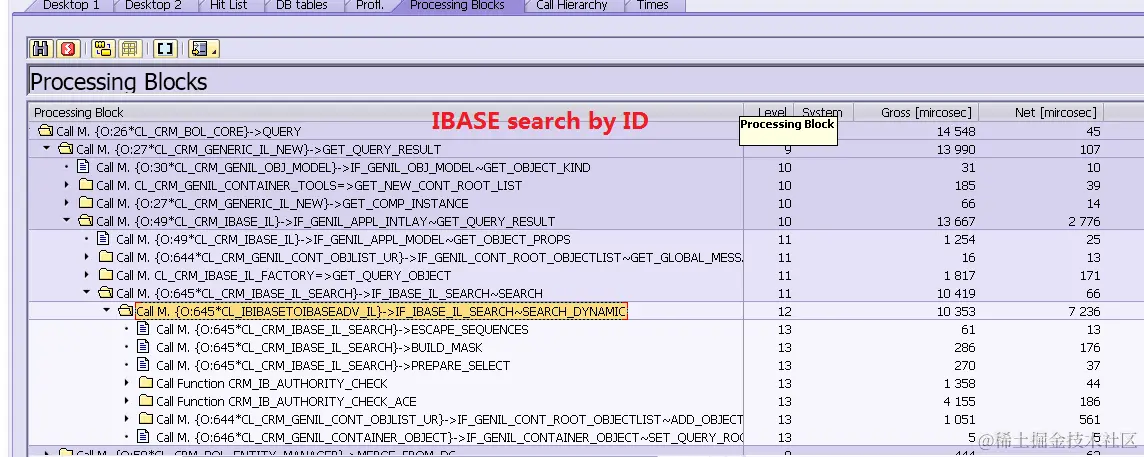Image resolution: width=1144 pixels, height=457 pixels.
Task: Collapse the SEARCH_DYNAMIC node
Action: pos(107,311)
